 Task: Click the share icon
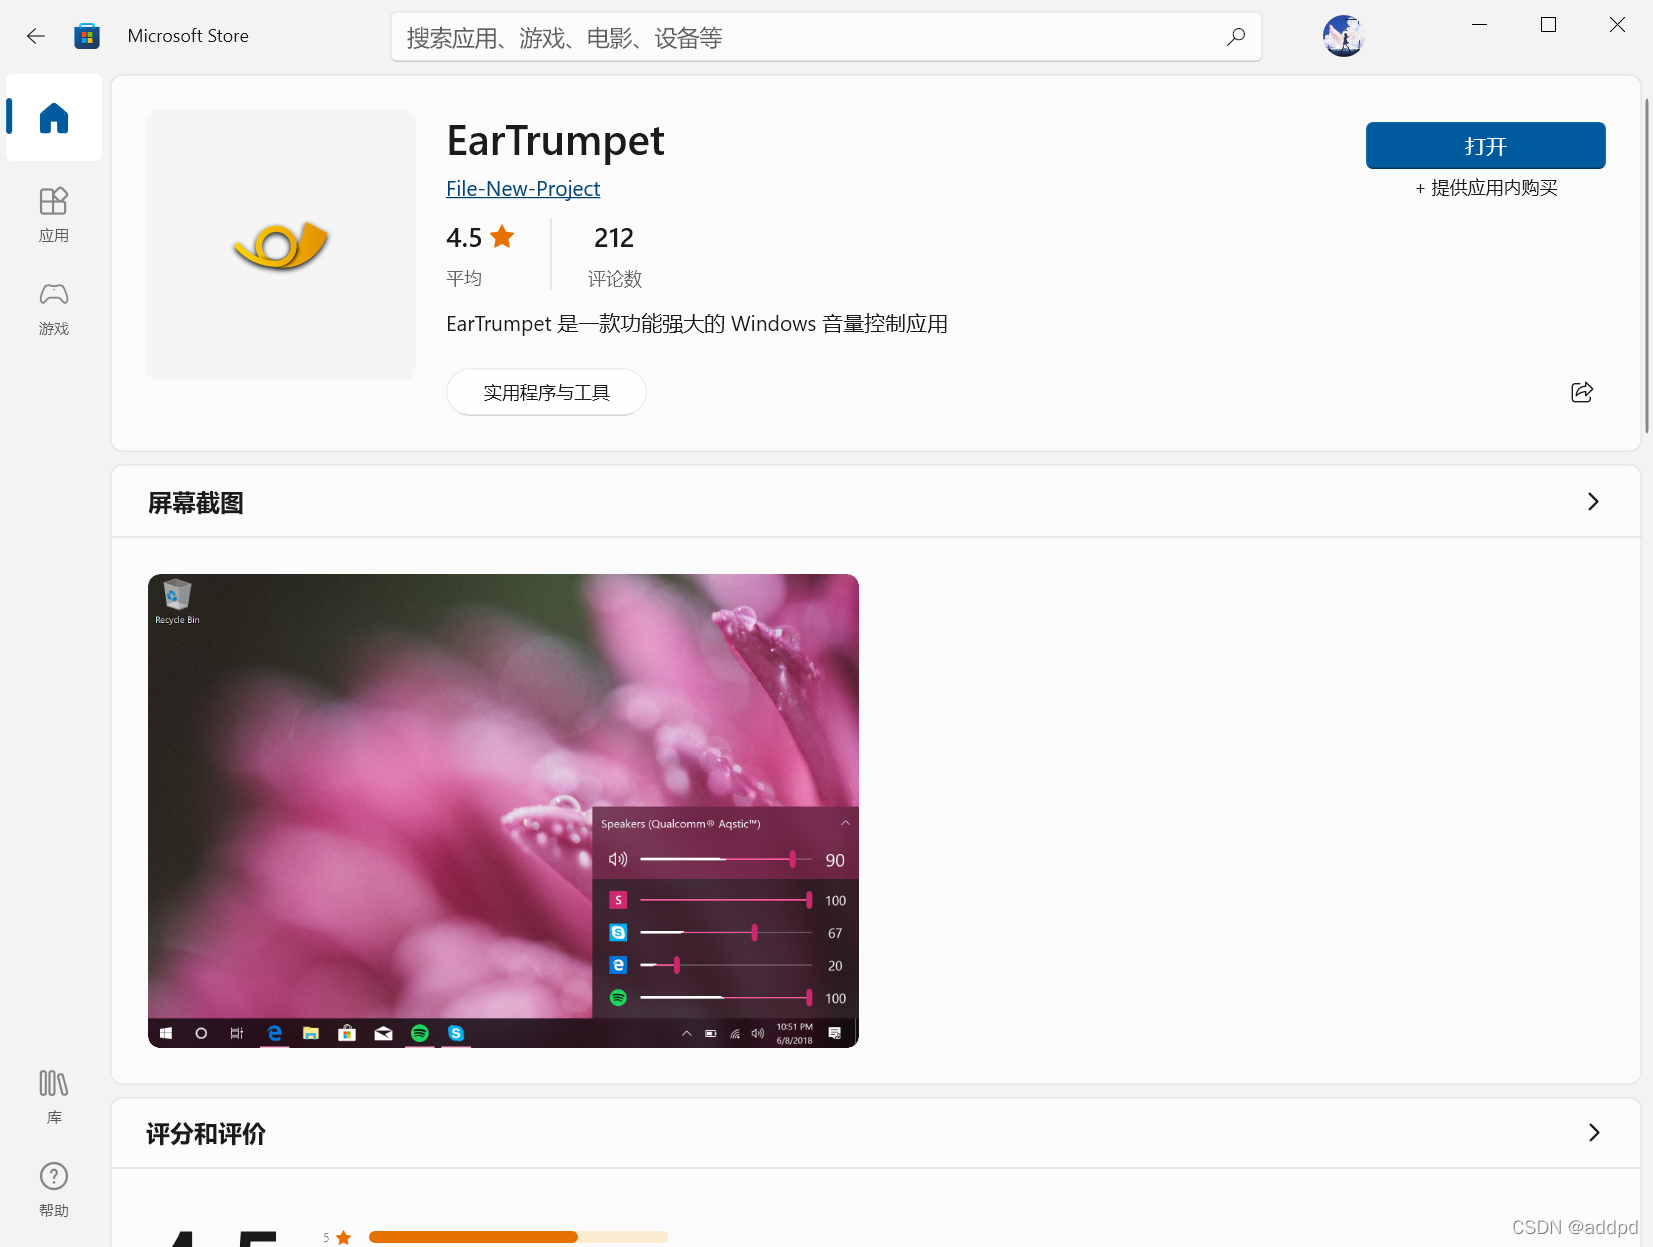click(1582, 392)
